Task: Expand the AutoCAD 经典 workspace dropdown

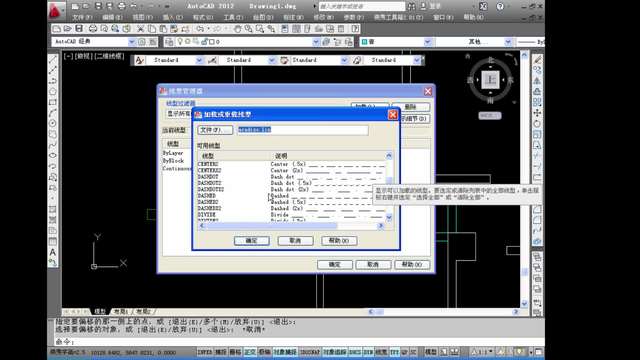Action: (131, 42)
